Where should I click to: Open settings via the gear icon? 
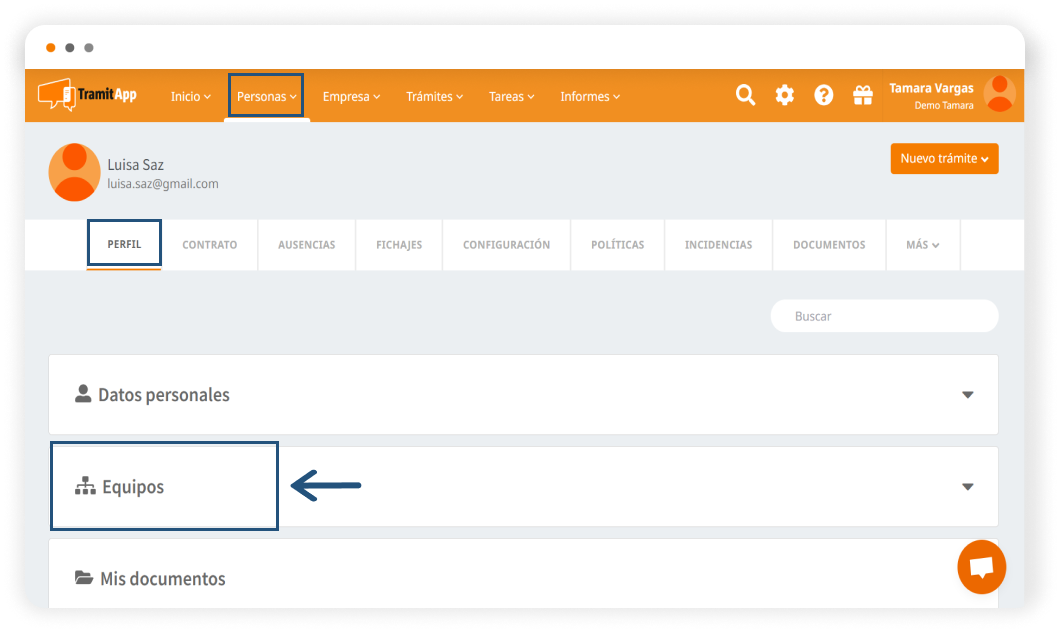pyautogui.click(x=785, y=95)
